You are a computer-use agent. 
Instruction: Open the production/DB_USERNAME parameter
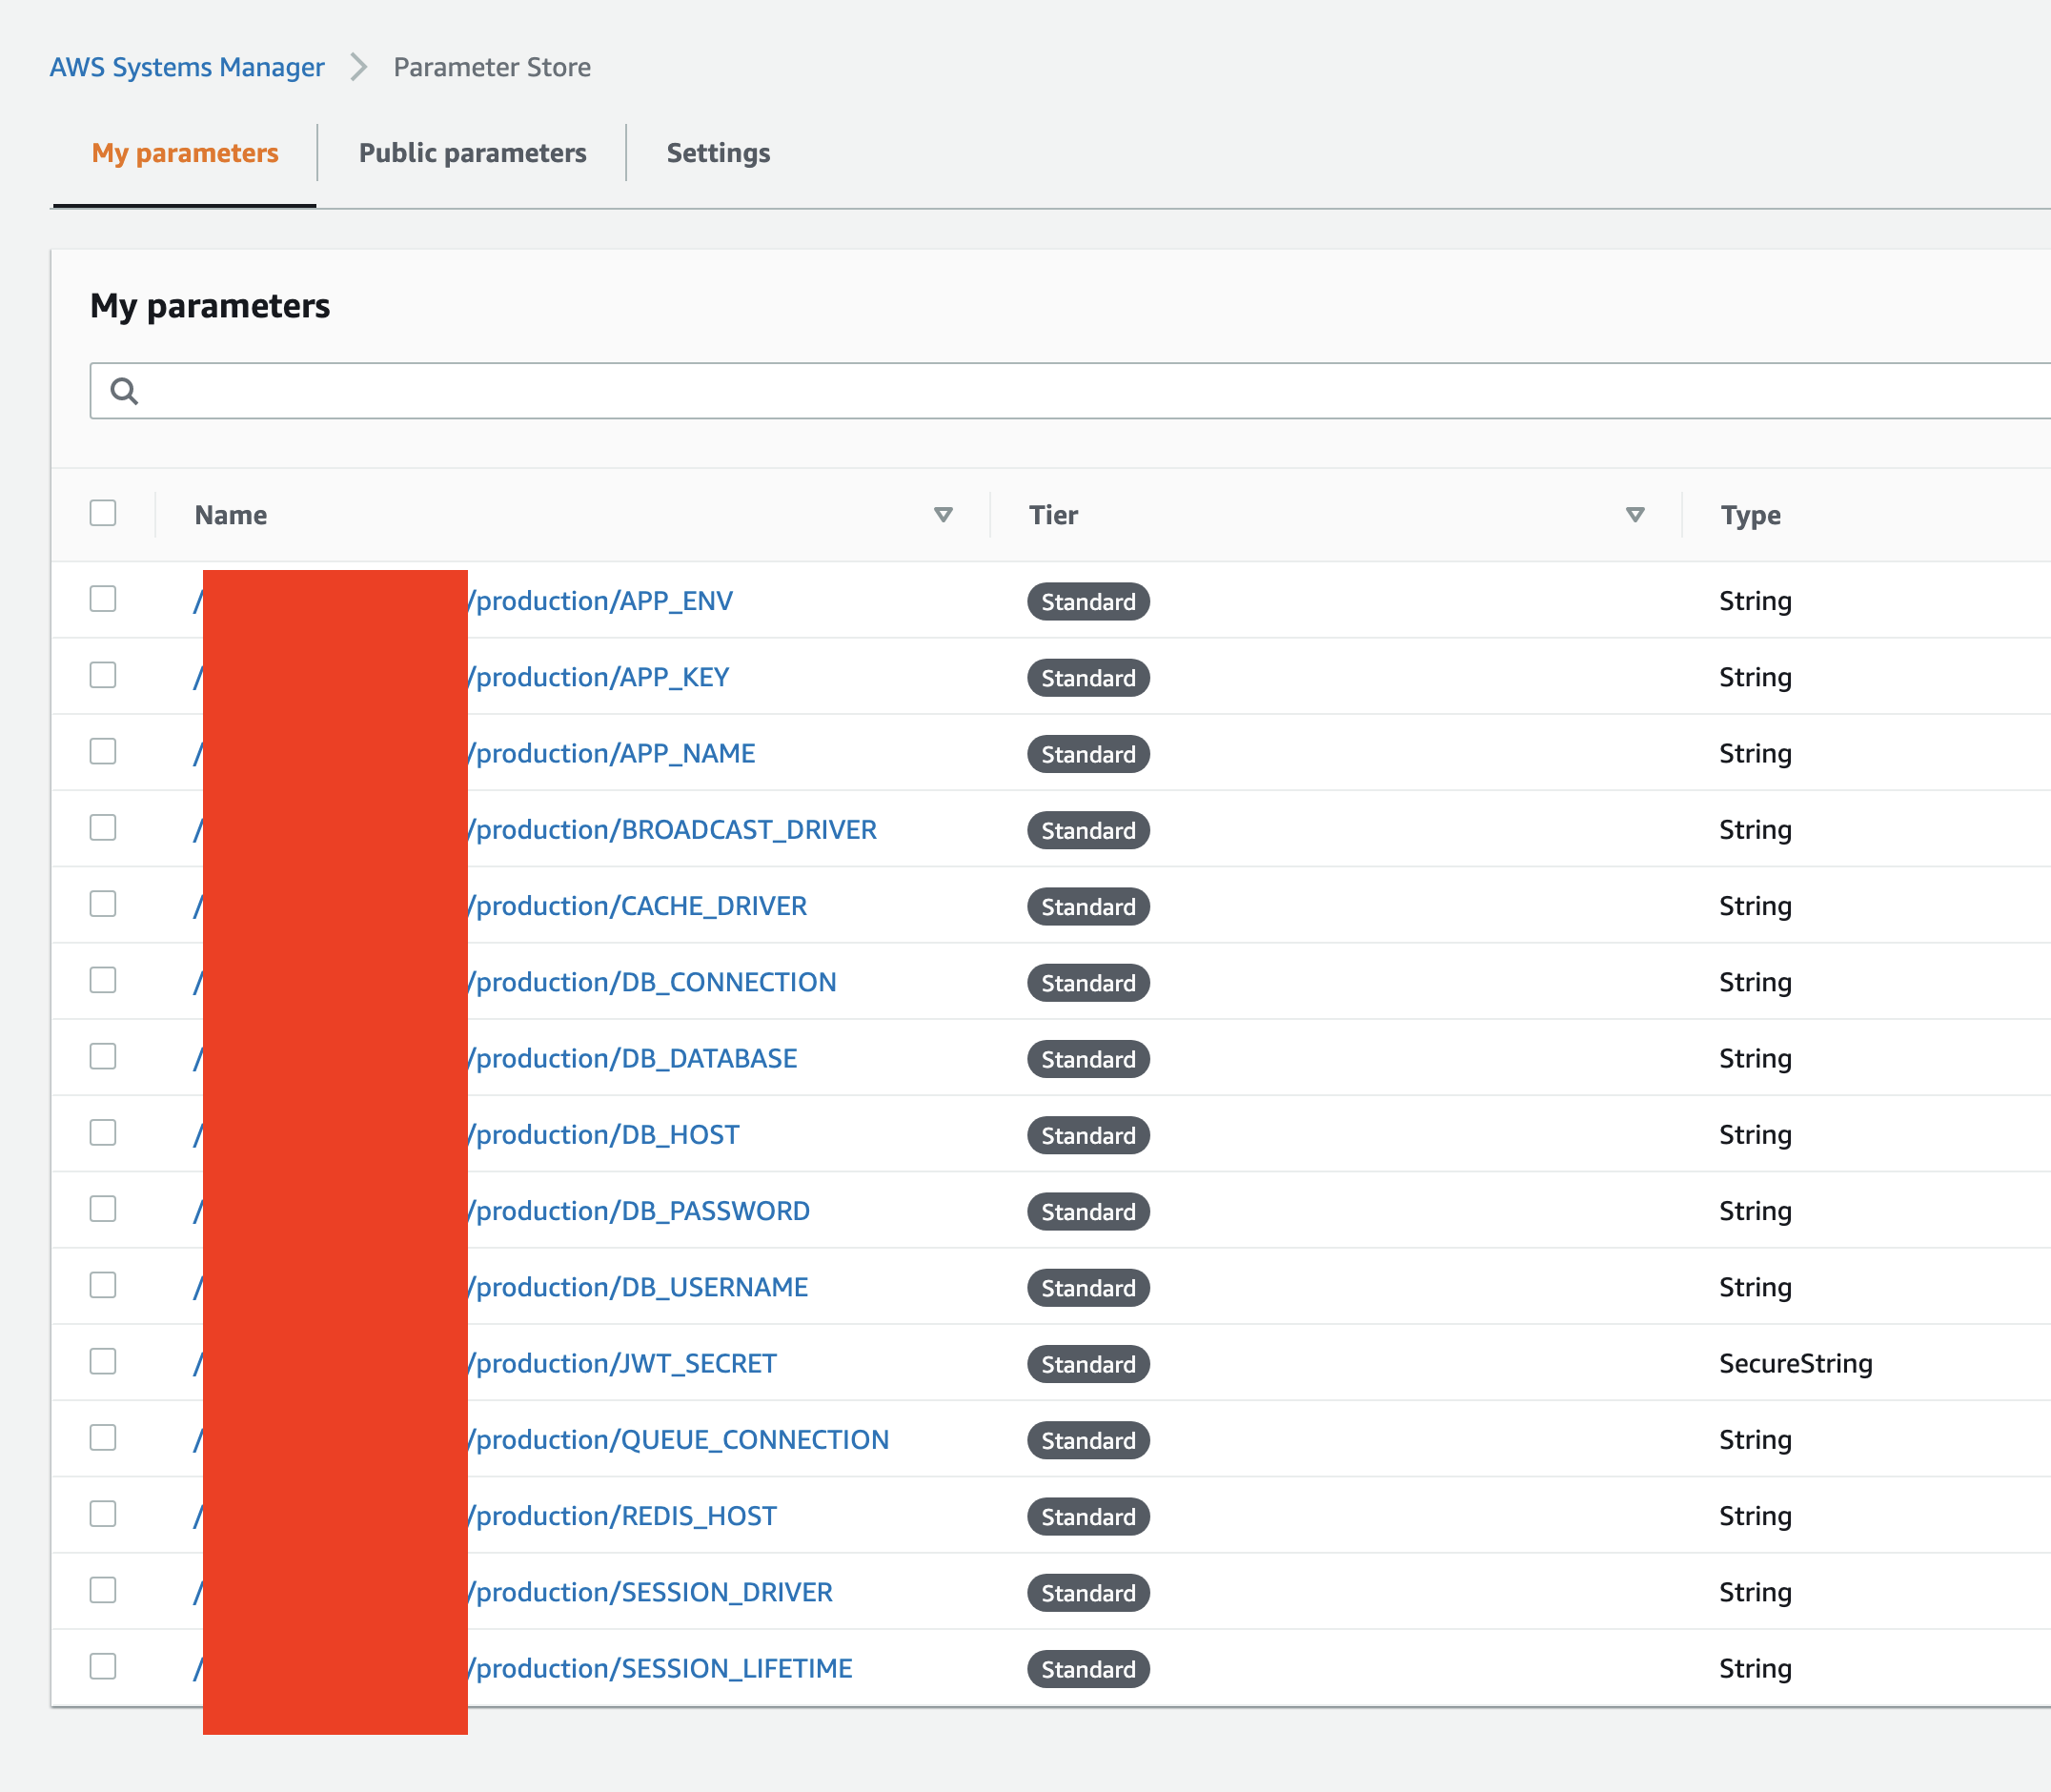638,1287
